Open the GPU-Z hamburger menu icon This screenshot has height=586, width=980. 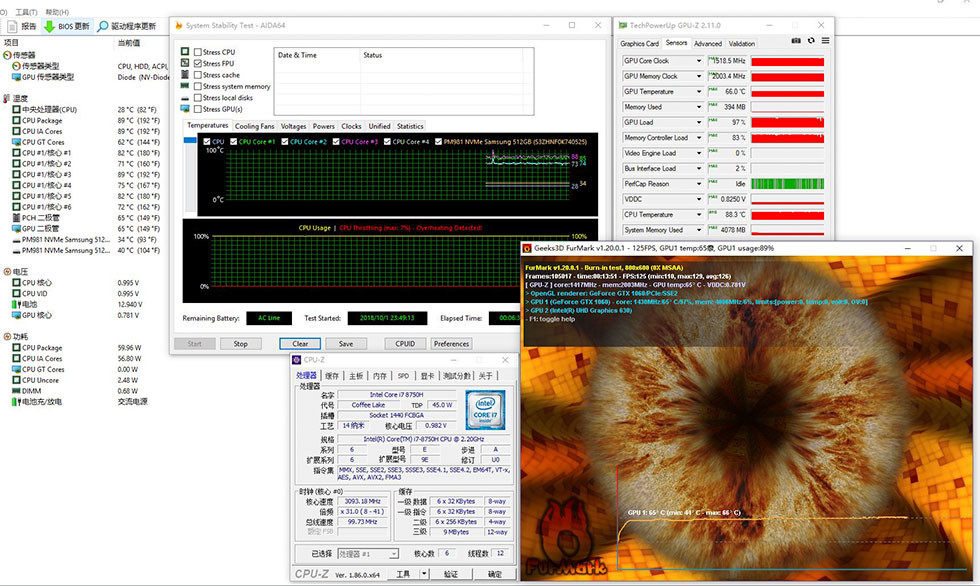click(x=823, y=42)
